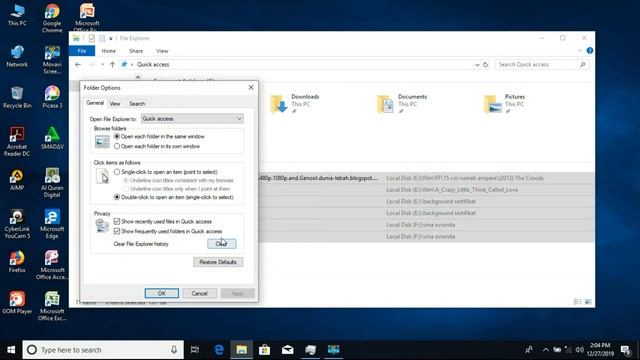The image size is (640, 360).
Task: Open Movavi Screen desktop shortcut
Action: pyautogui.click(x=52, y=60)
